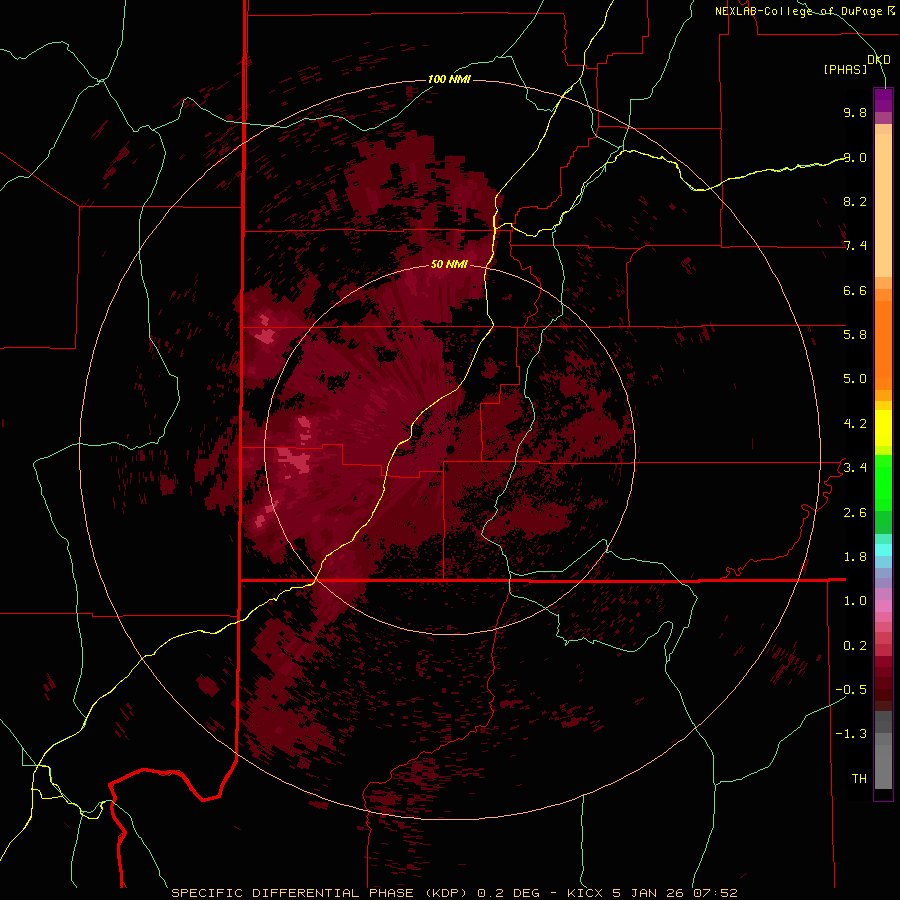
Task: Click the DKD product code label
Action: [879, 60]
